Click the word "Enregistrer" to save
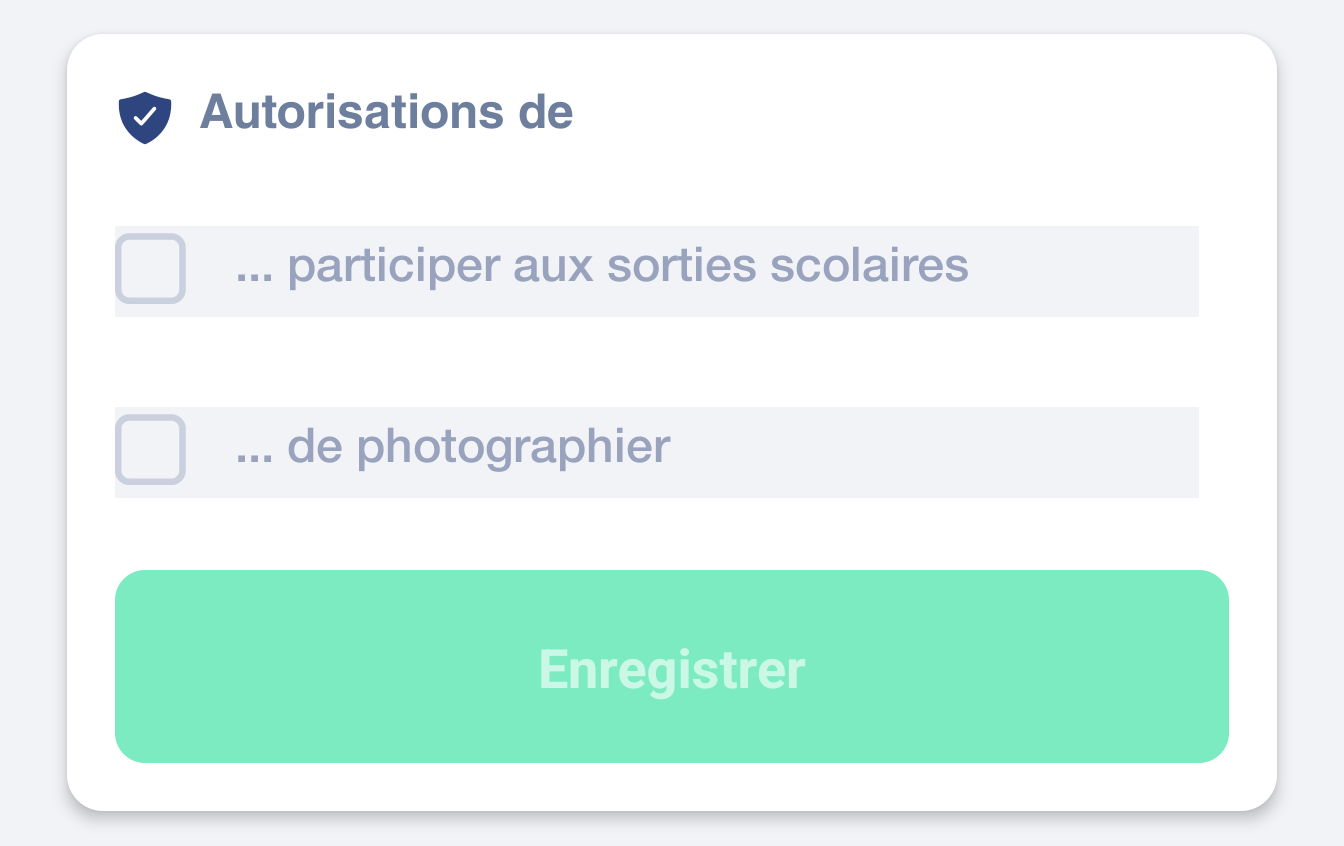Image resolution: width=1344 pixels, height=846 pixels. pos(672,670)
